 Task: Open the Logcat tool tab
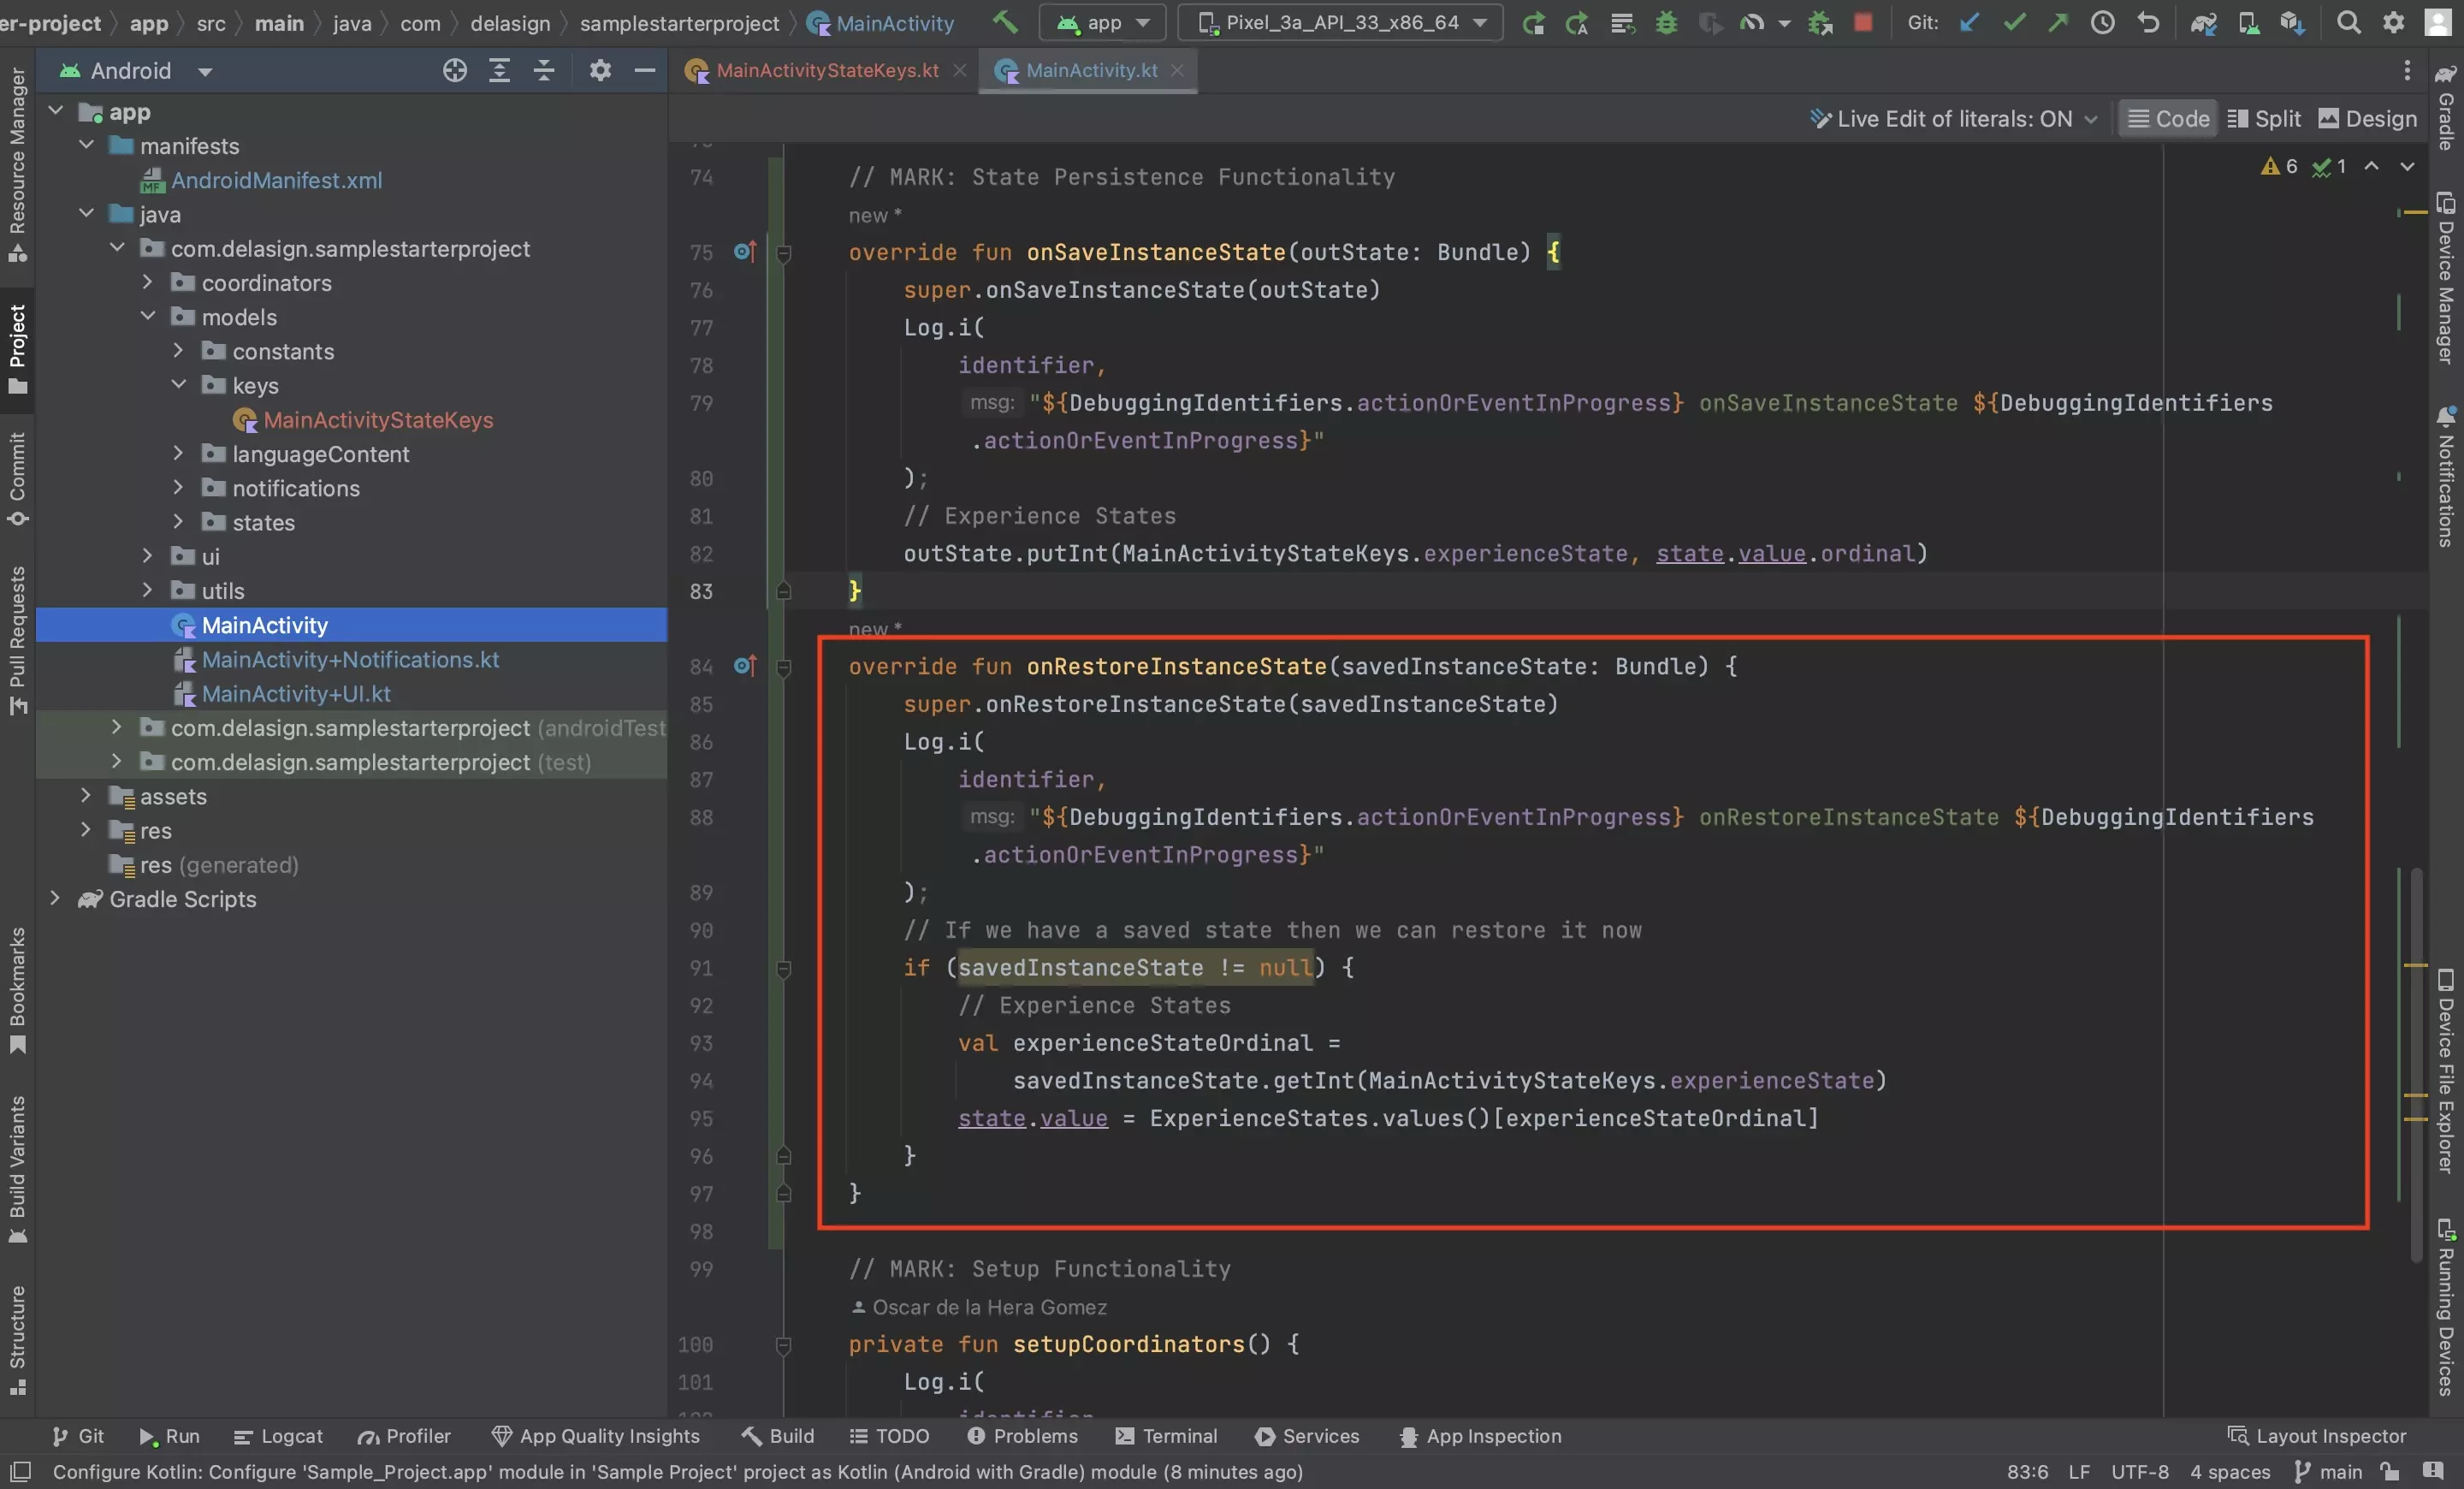278,1436
